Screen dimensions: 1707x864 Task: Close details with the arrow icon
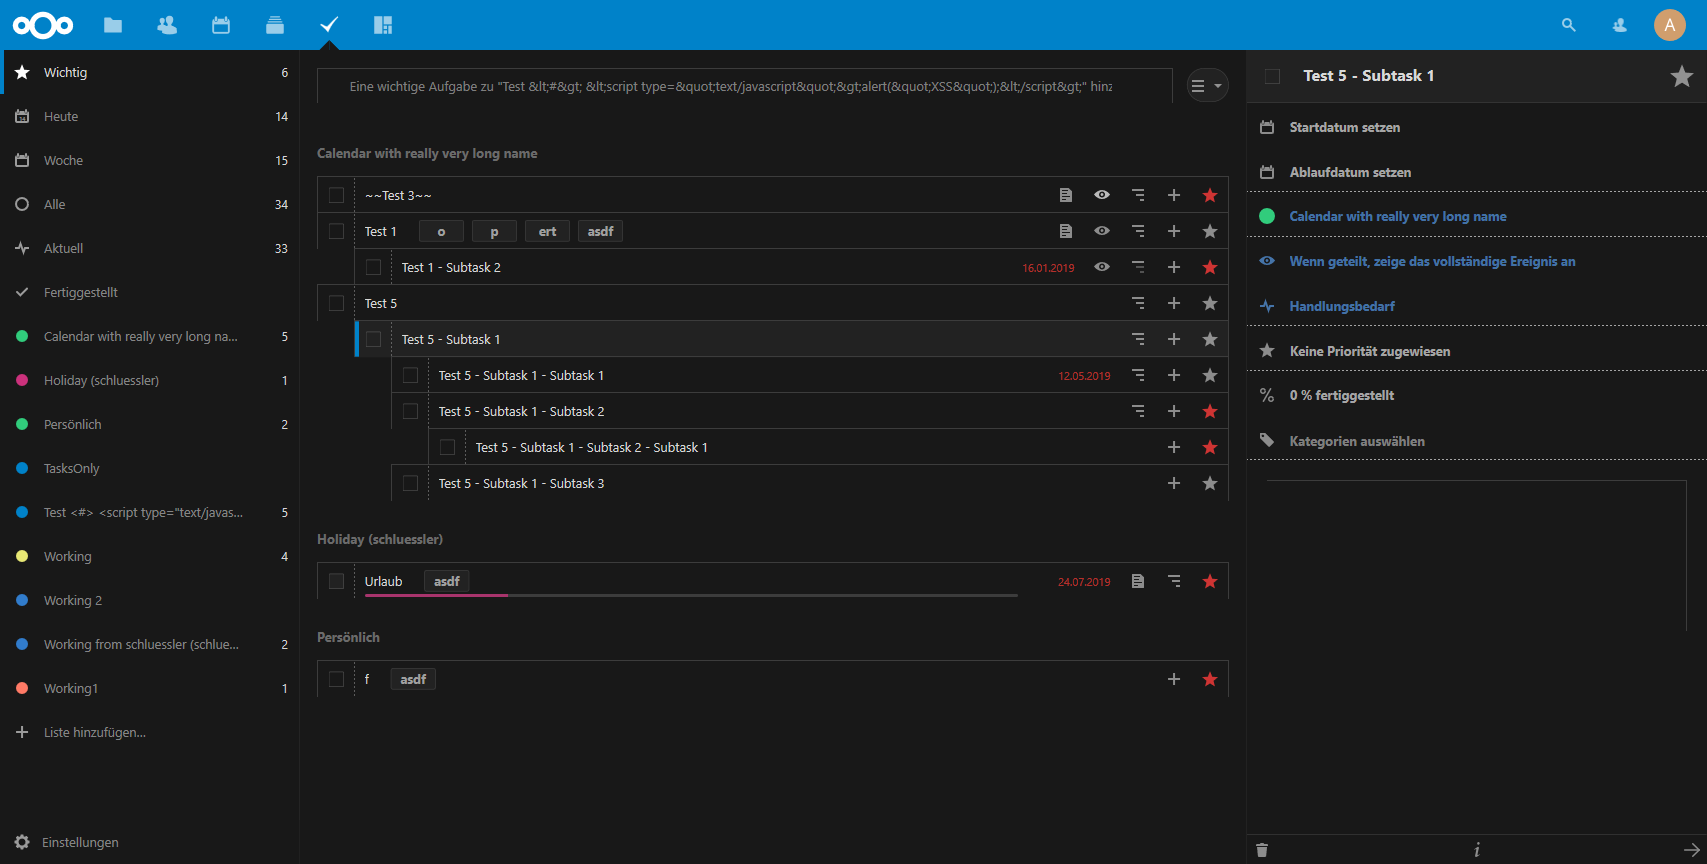click(1691, 850)
